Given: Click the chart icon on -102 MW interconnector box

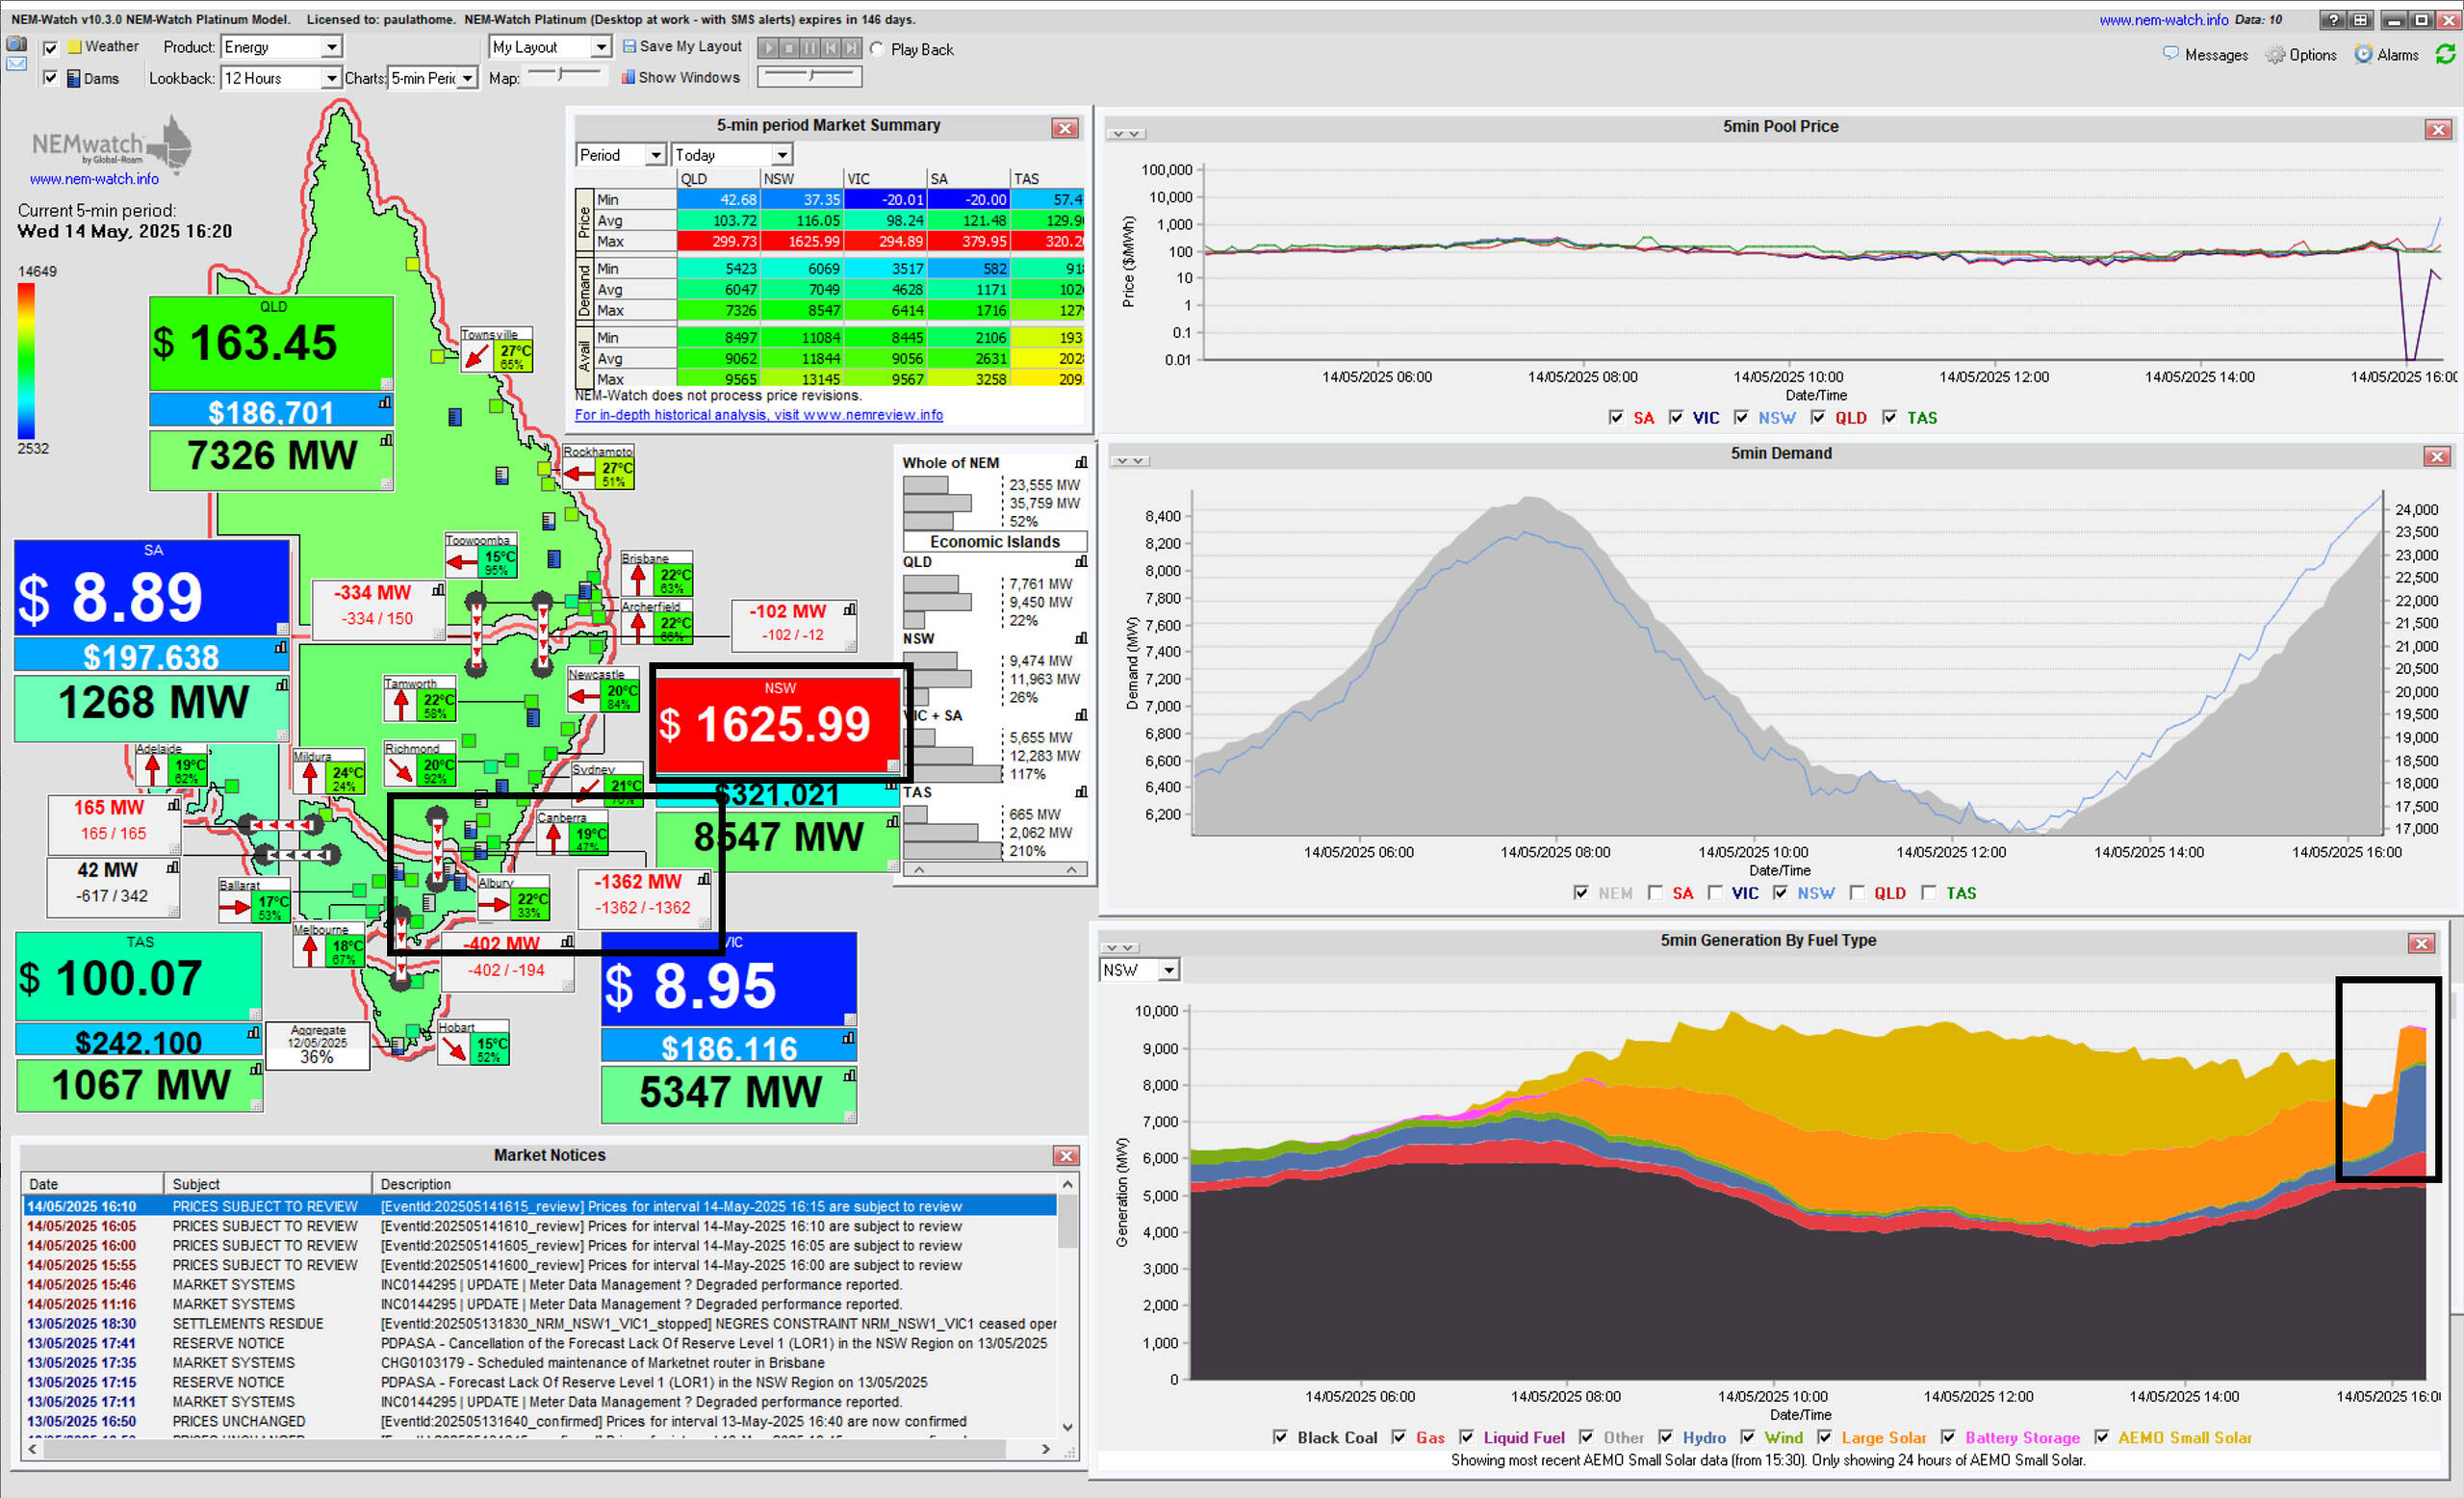Looking at the screenshot, I should [x=849, y=609].
